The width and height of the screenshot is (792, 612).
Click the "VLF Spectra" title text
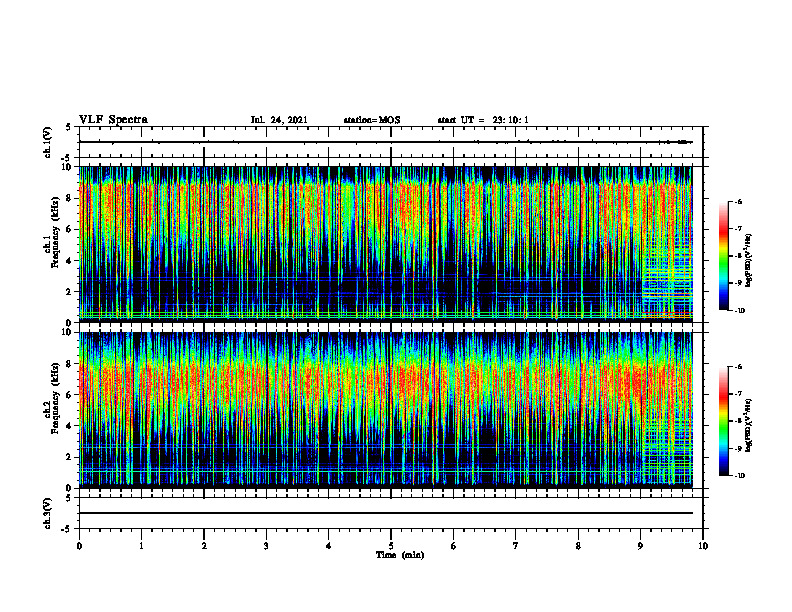(113, 120)
